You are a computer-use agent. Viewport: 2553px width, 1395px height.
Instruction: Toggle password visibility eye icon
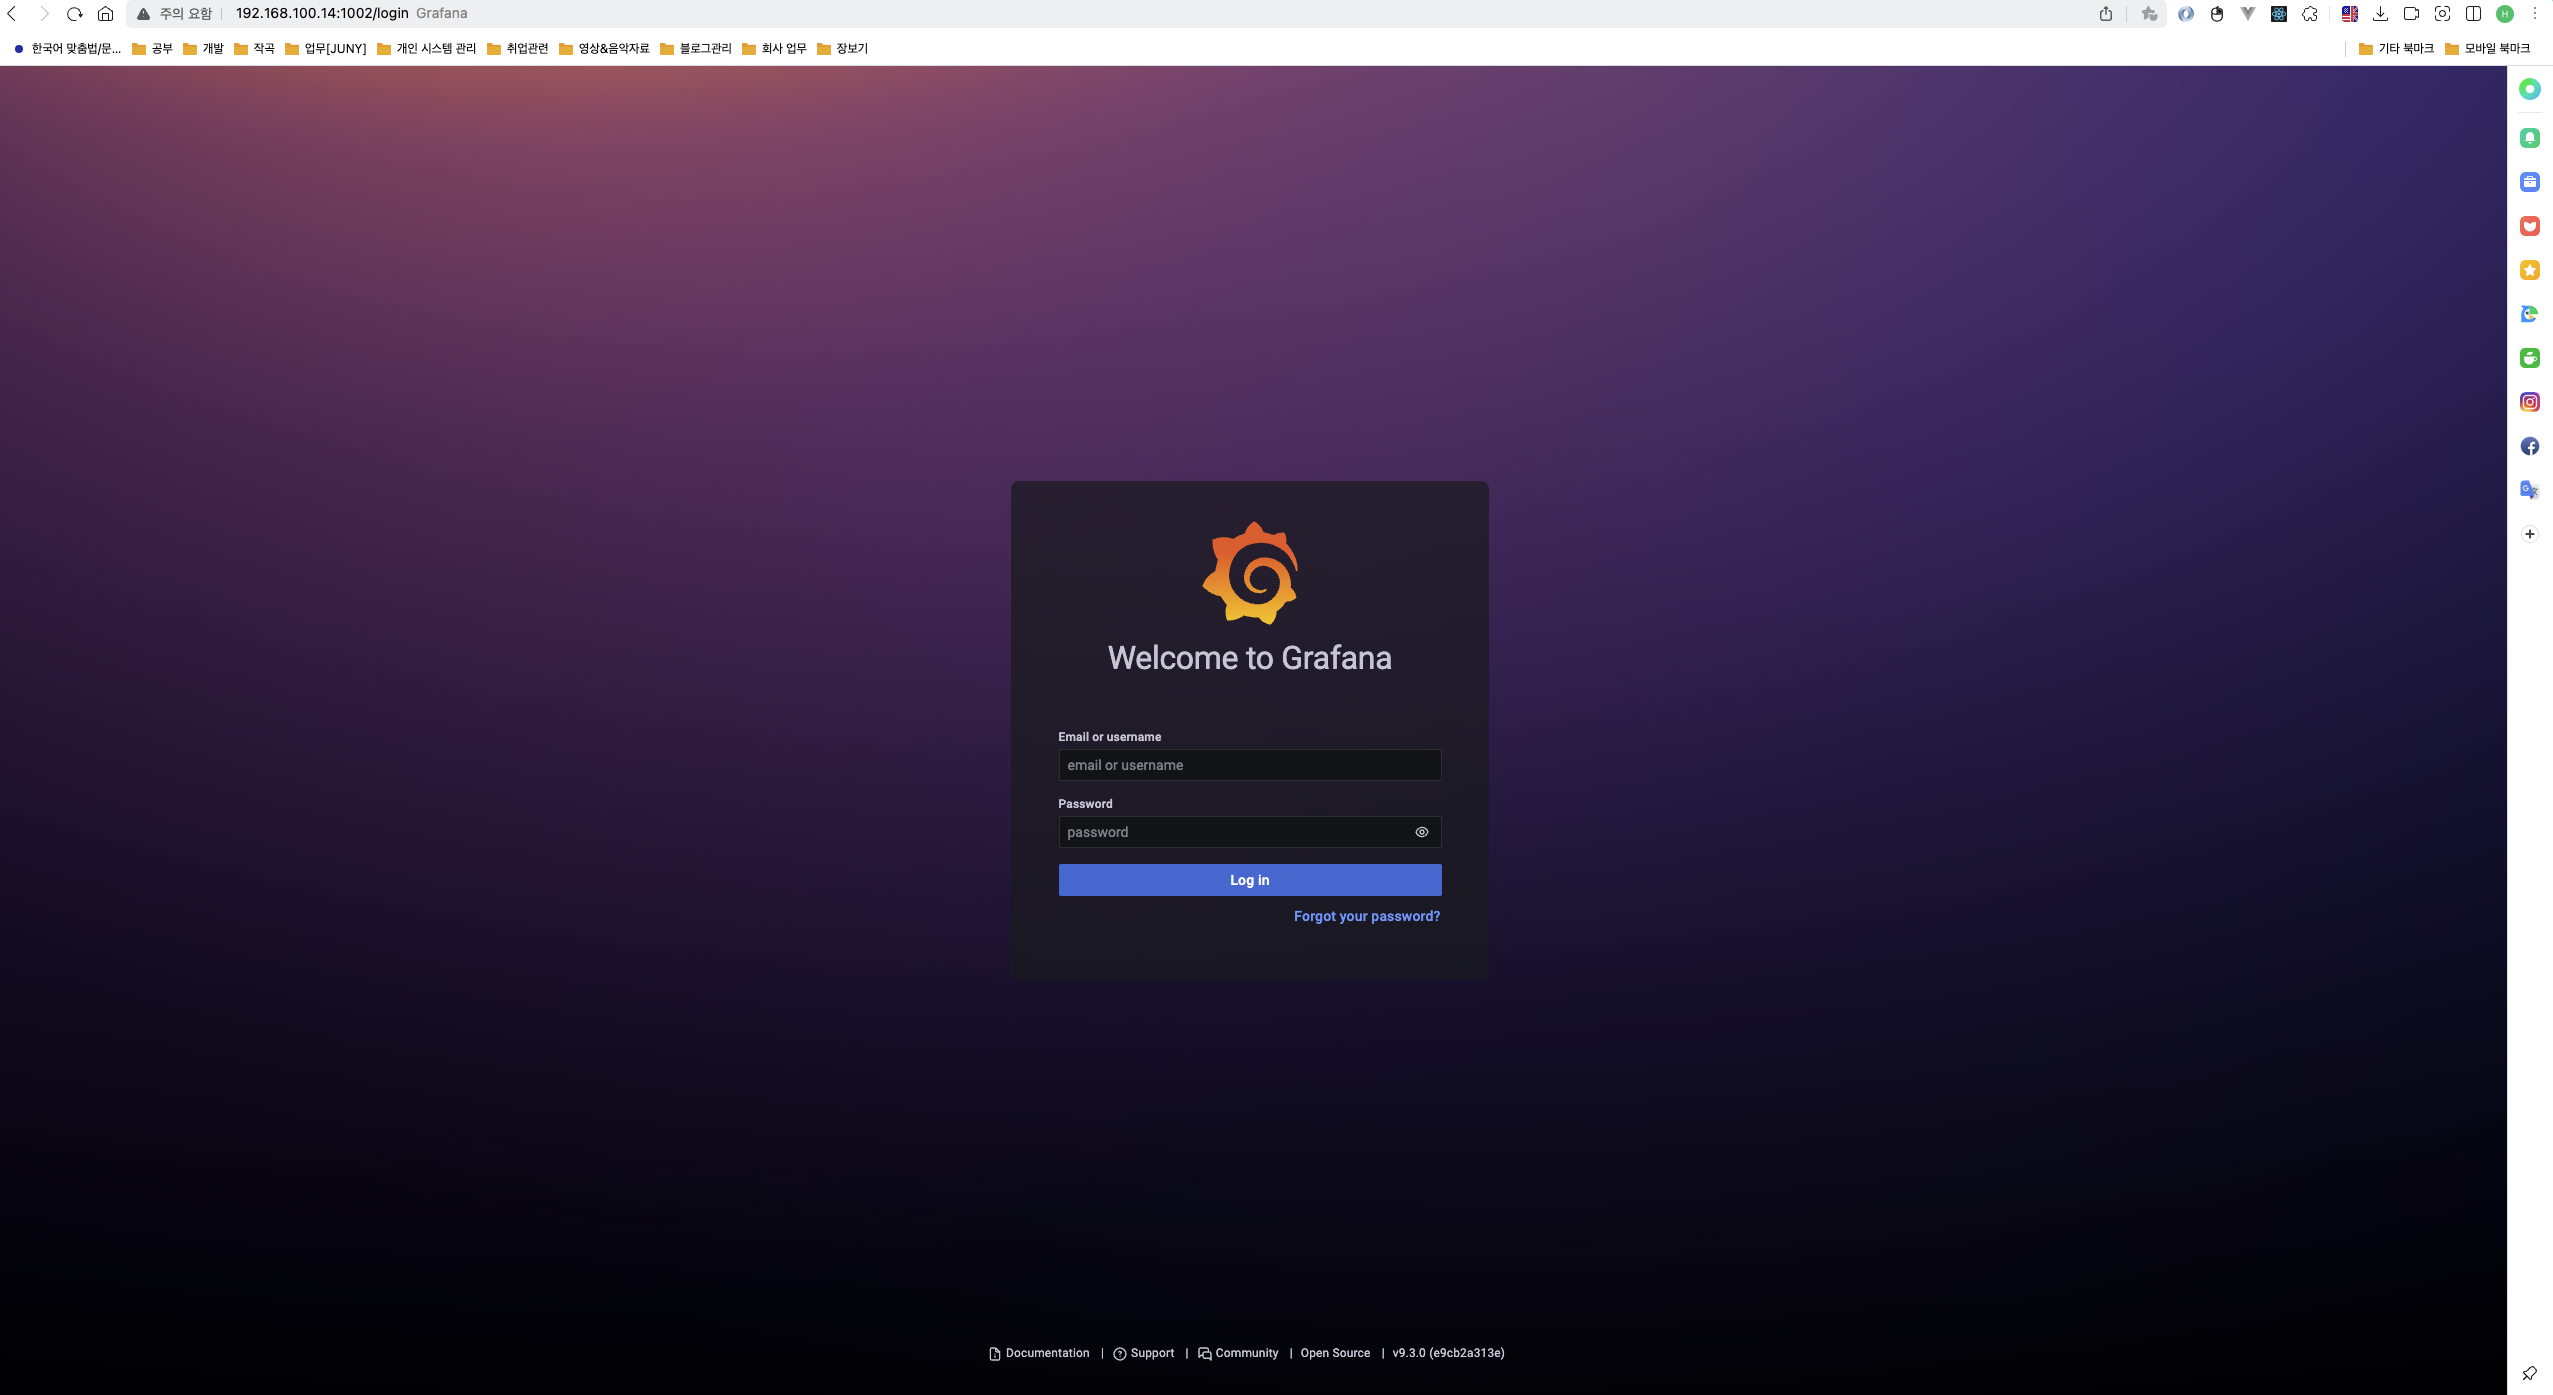(1421, 832)
